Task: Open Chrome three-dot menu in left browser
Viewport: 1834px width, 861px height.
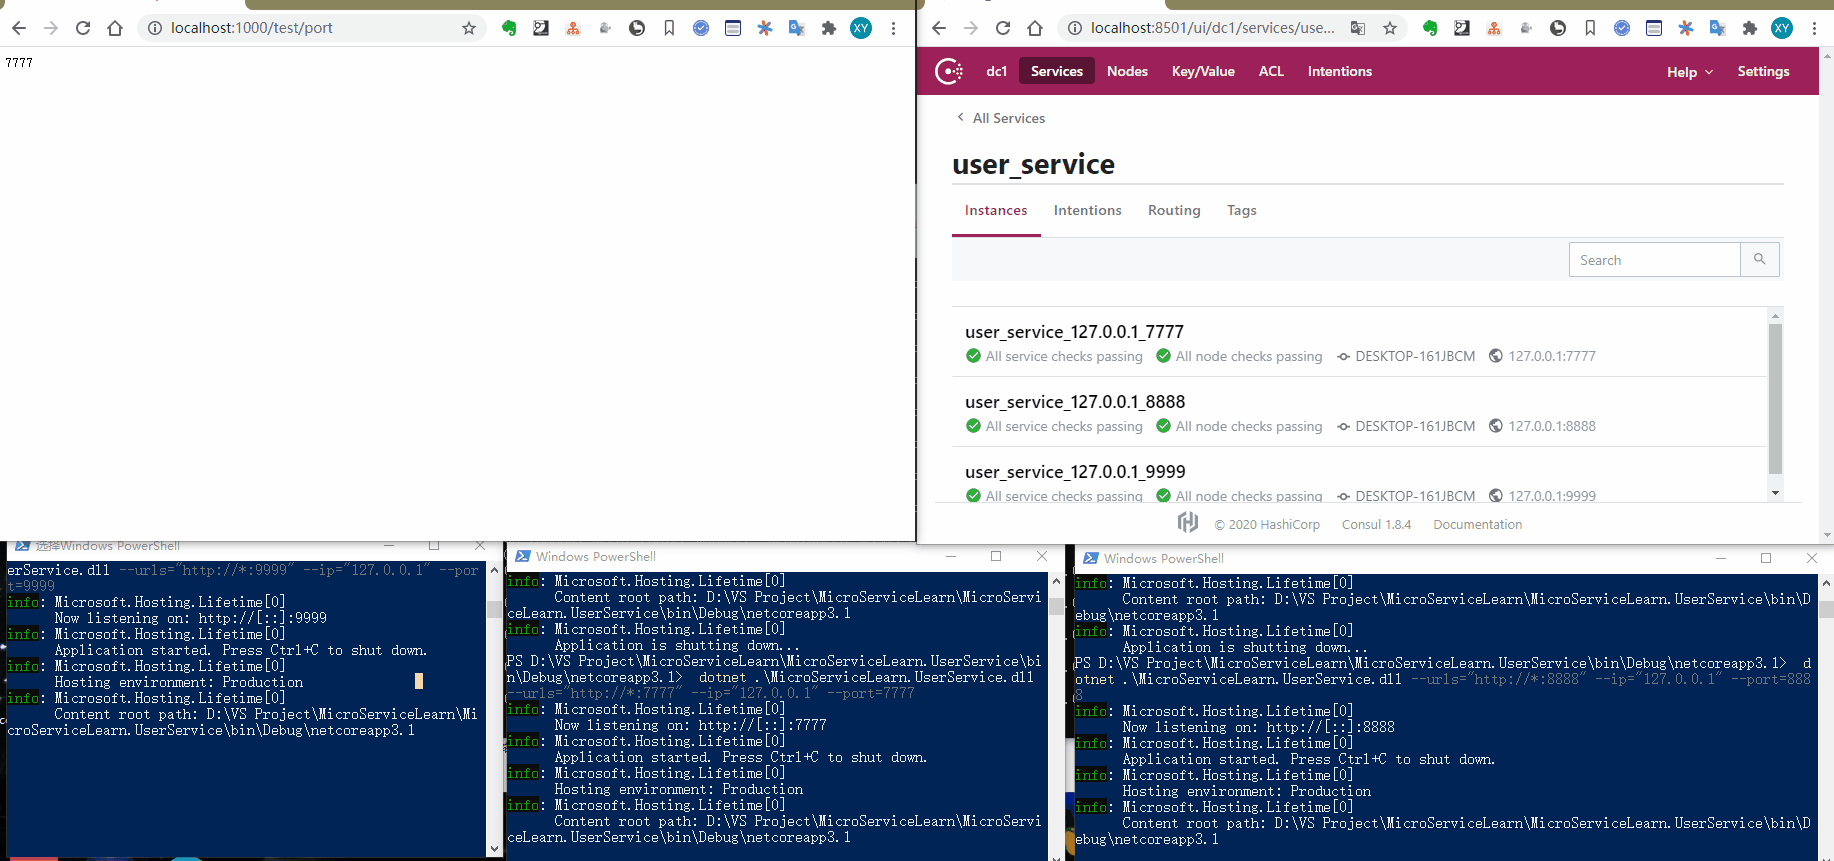Action: pyautogui.click(x=893, y=28)
